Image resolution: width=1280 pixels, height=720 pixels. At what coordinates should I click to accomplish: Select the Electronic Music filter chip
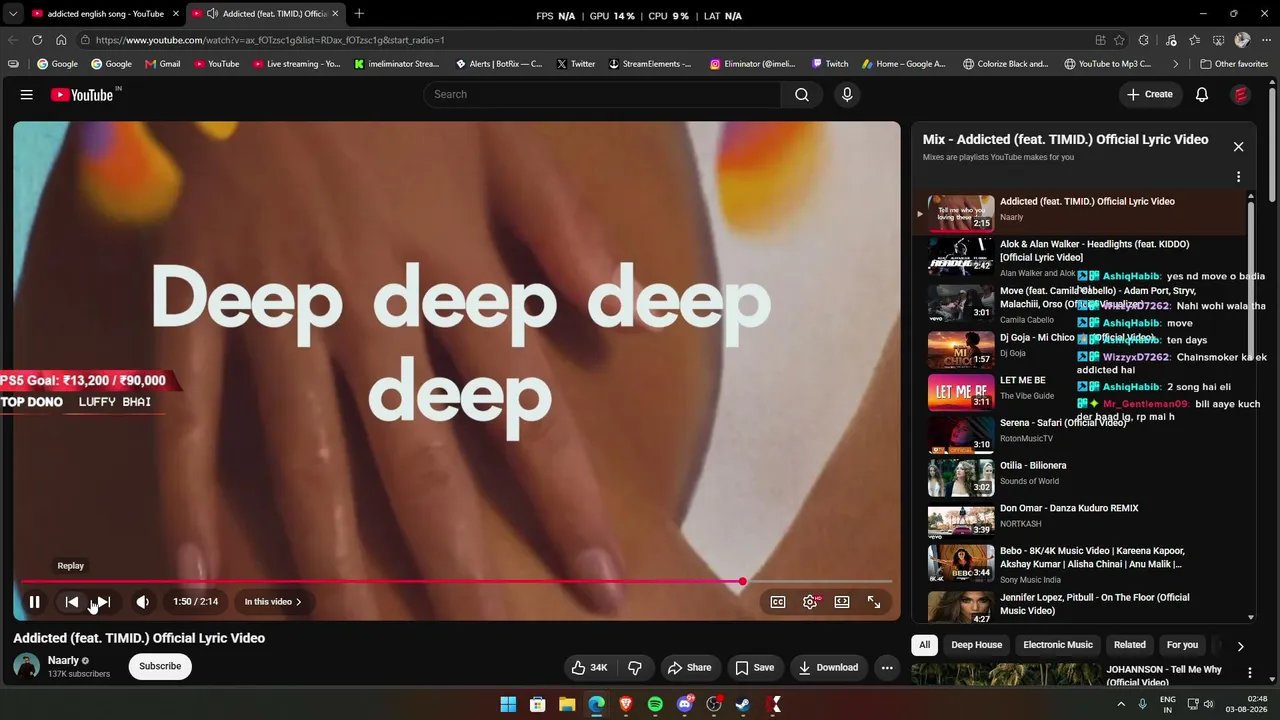click(1058, 645)
